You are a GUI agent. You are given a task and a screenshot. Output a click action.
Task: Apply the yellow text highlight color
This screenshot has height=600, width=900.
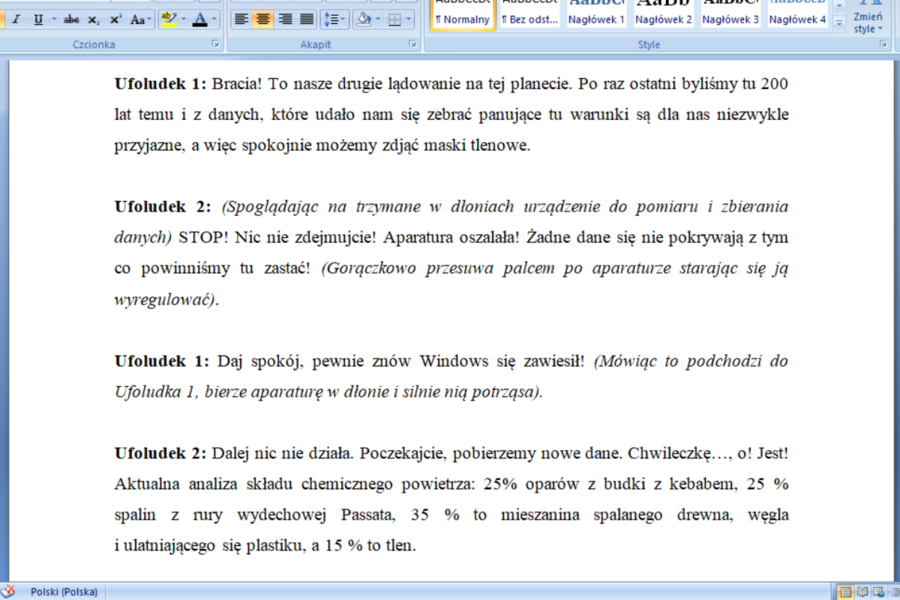pyautogui.click(x=167, y=19)
